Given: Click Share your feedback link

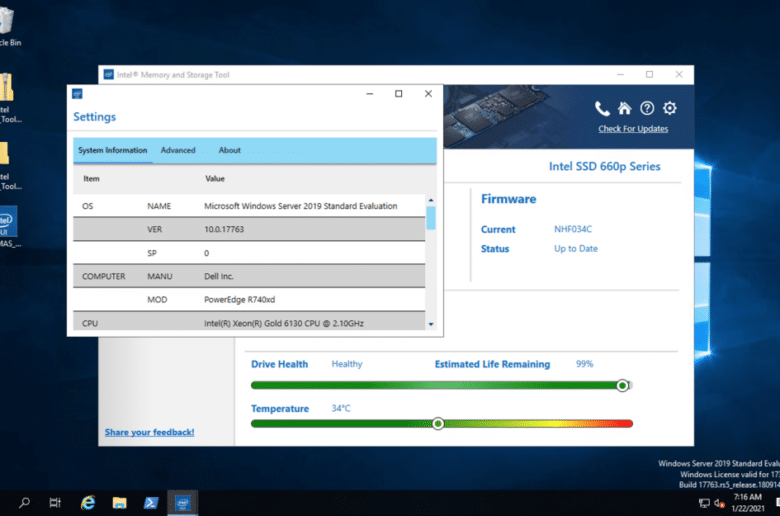Looking at the screenshot, I should (149, 432).
